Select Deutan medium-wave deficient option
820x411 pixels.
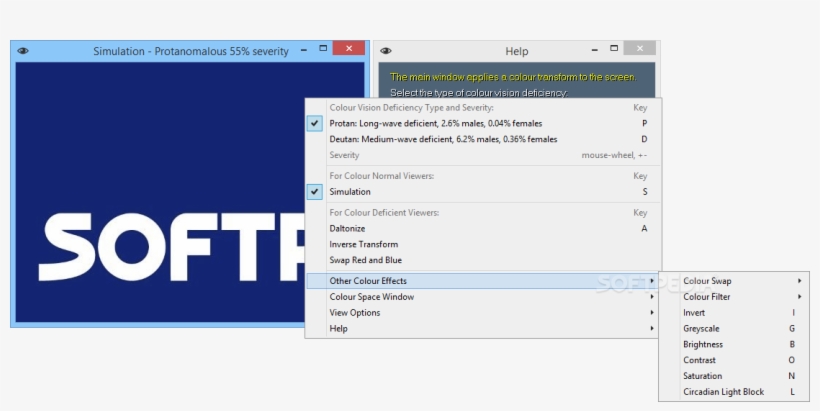tap(443, 139)
